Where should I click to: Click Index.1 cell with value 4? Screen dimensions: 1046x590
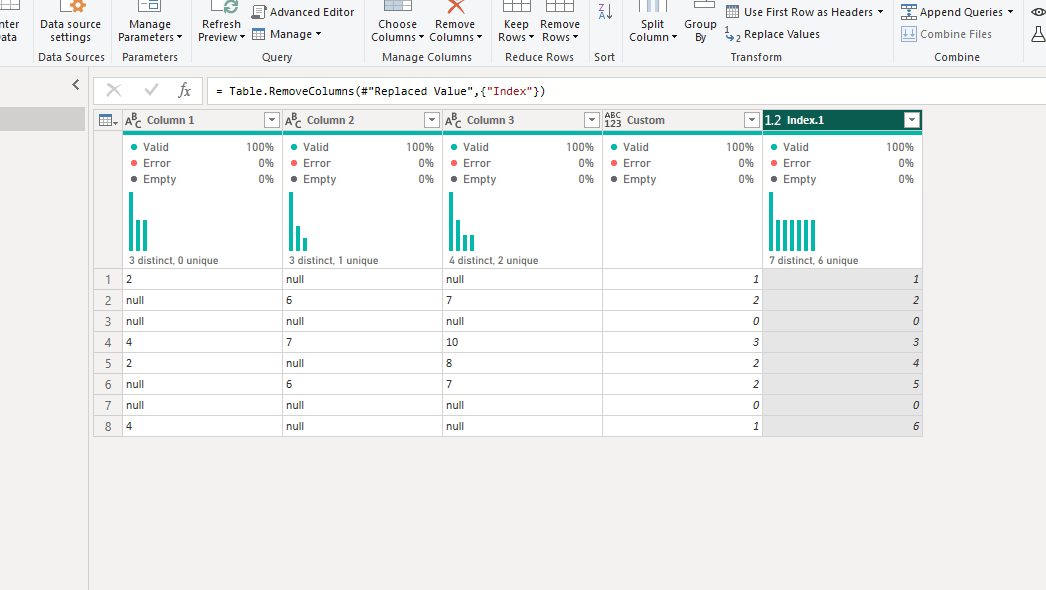click(x=843, y=364)
